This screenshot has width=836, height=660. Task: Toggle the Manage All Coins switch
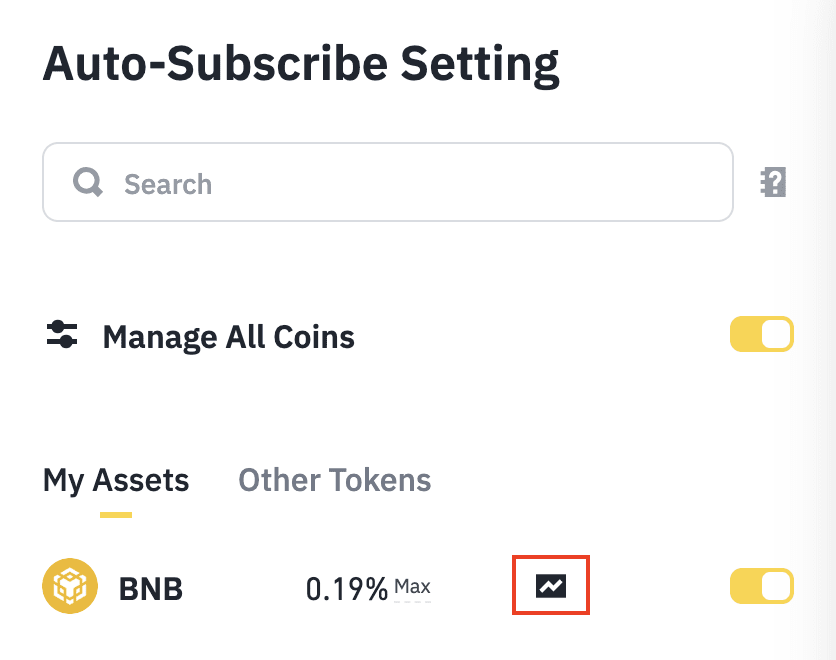click(761, 335)
